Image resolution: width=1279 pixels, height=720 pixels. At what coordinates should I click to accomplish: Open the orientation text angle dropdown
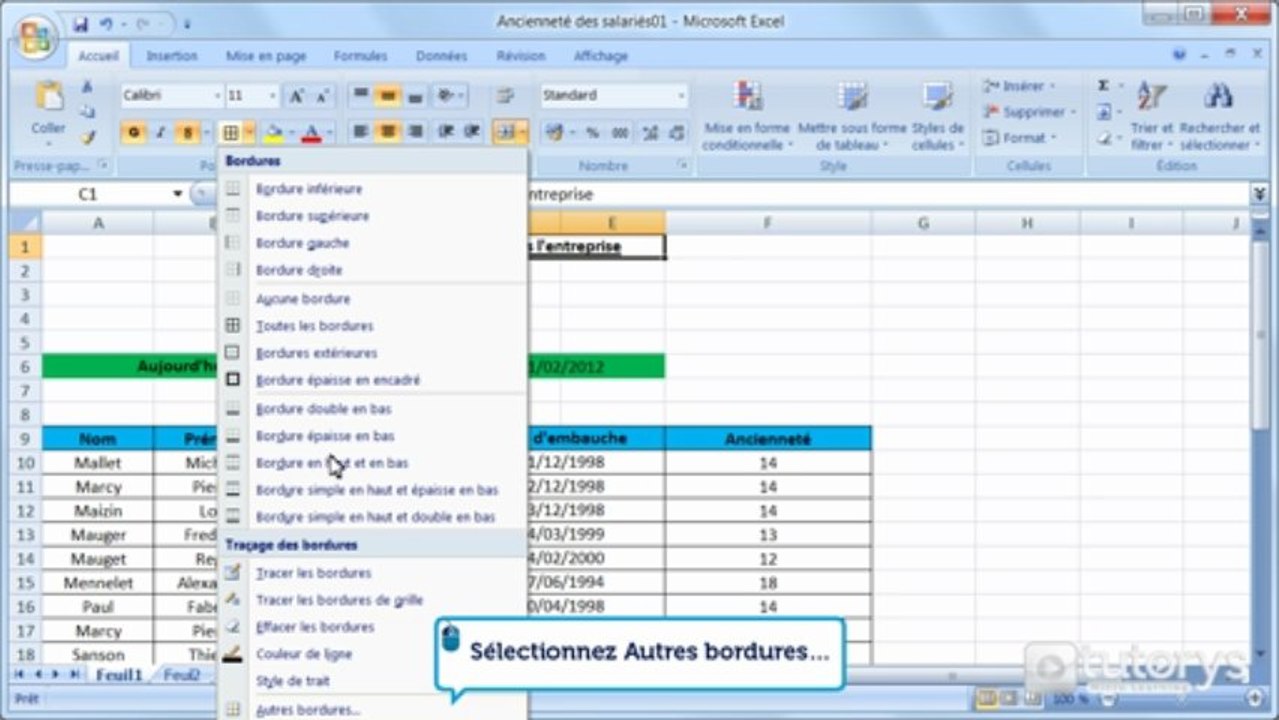(x=449, y=96)
